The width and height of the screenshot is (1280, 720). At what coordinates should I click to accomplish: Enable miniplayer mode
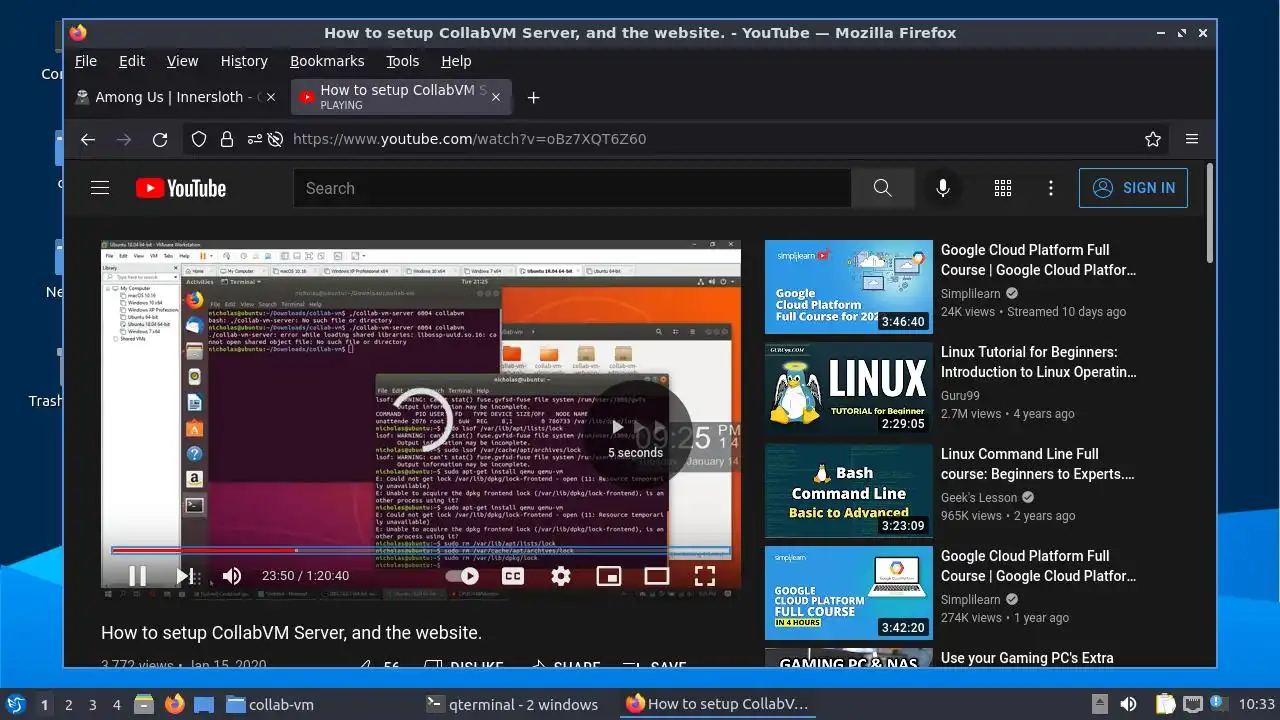point(608,576)
